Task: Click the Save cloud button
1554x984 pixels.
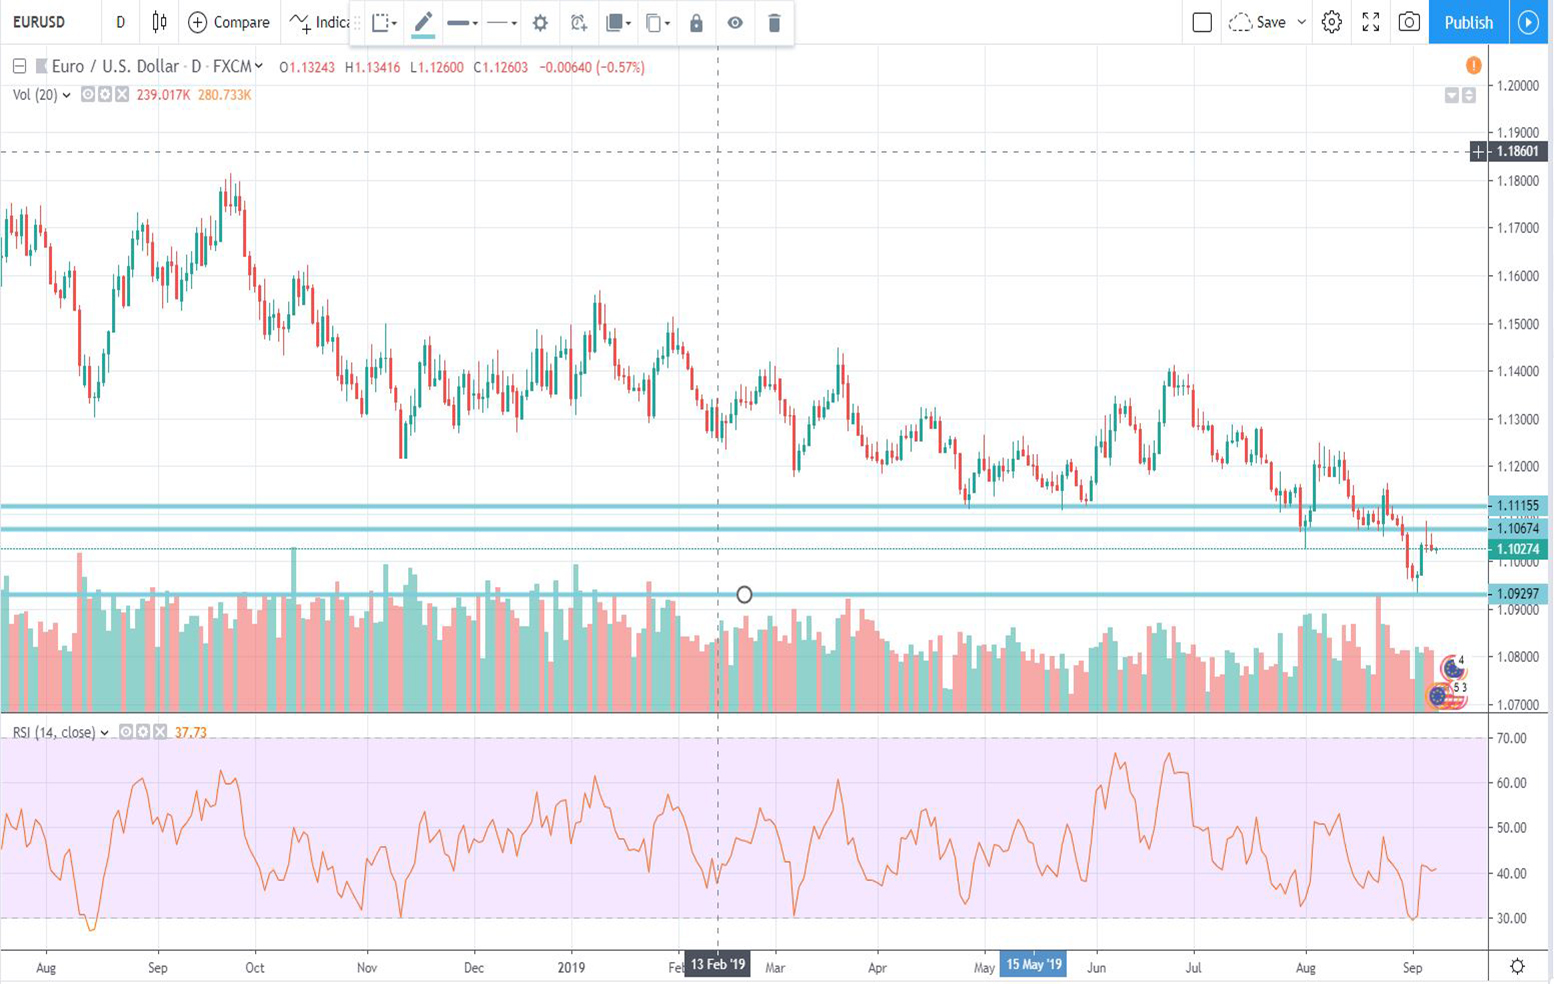Action: (1257, 22)
